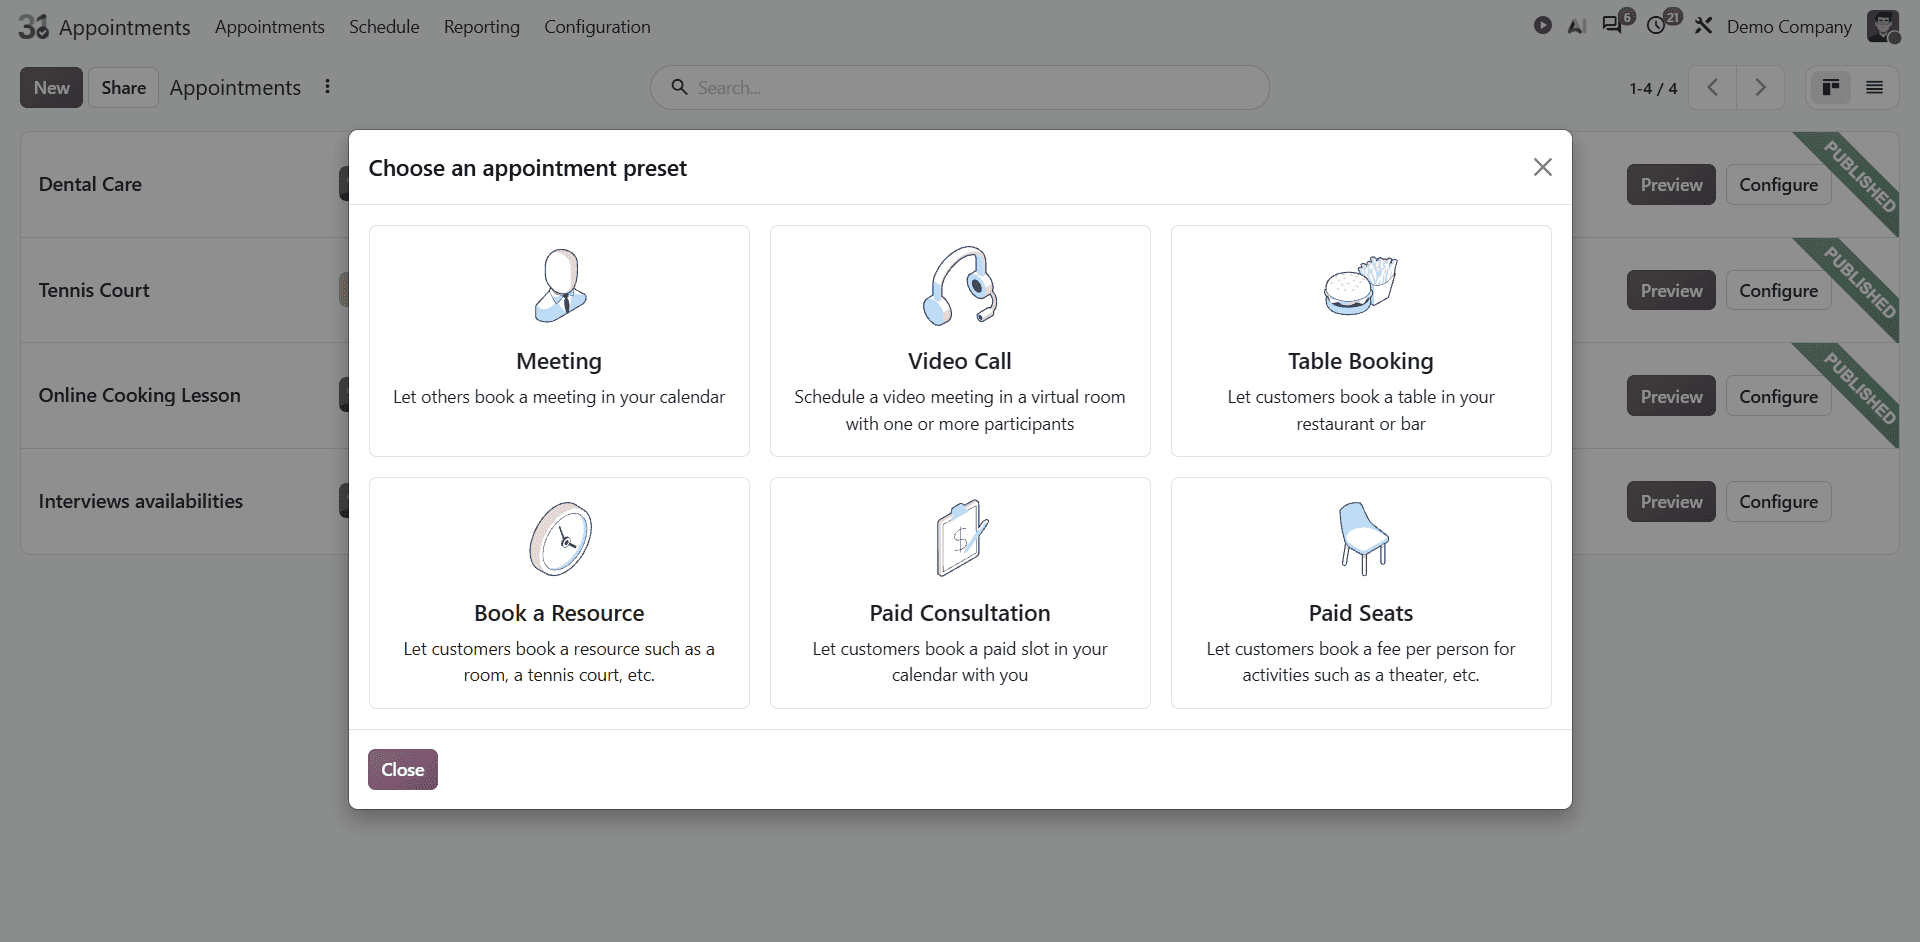The height and width of the screenshot is (942, 1920).
Task: Preview the Interviews availabilities appointment
Action: pyautogui.click(x=1671, y=502)
